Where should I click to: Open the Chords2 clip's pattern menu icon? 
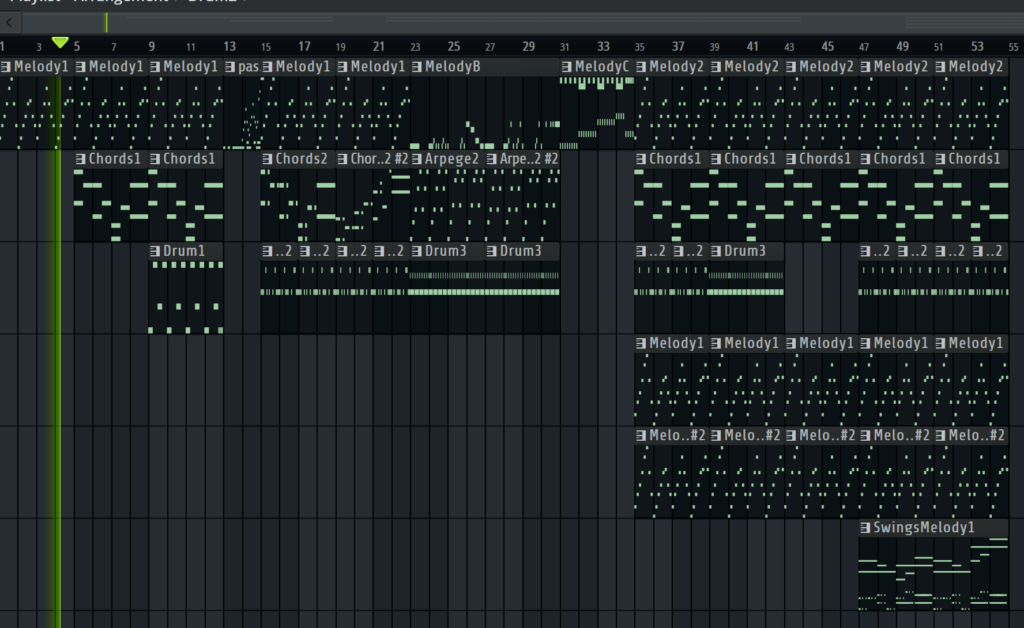(268, 159)
